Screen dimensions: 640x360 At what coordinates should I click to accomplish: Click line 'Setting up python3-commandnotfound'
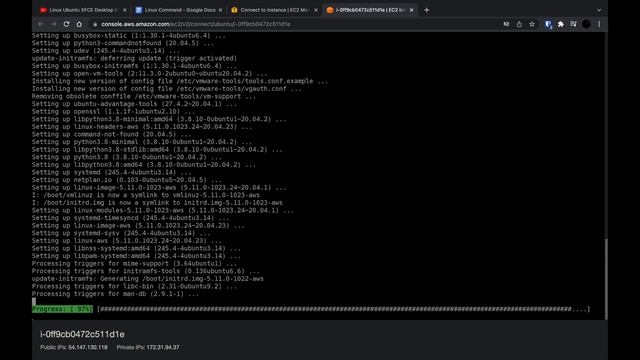123,43
